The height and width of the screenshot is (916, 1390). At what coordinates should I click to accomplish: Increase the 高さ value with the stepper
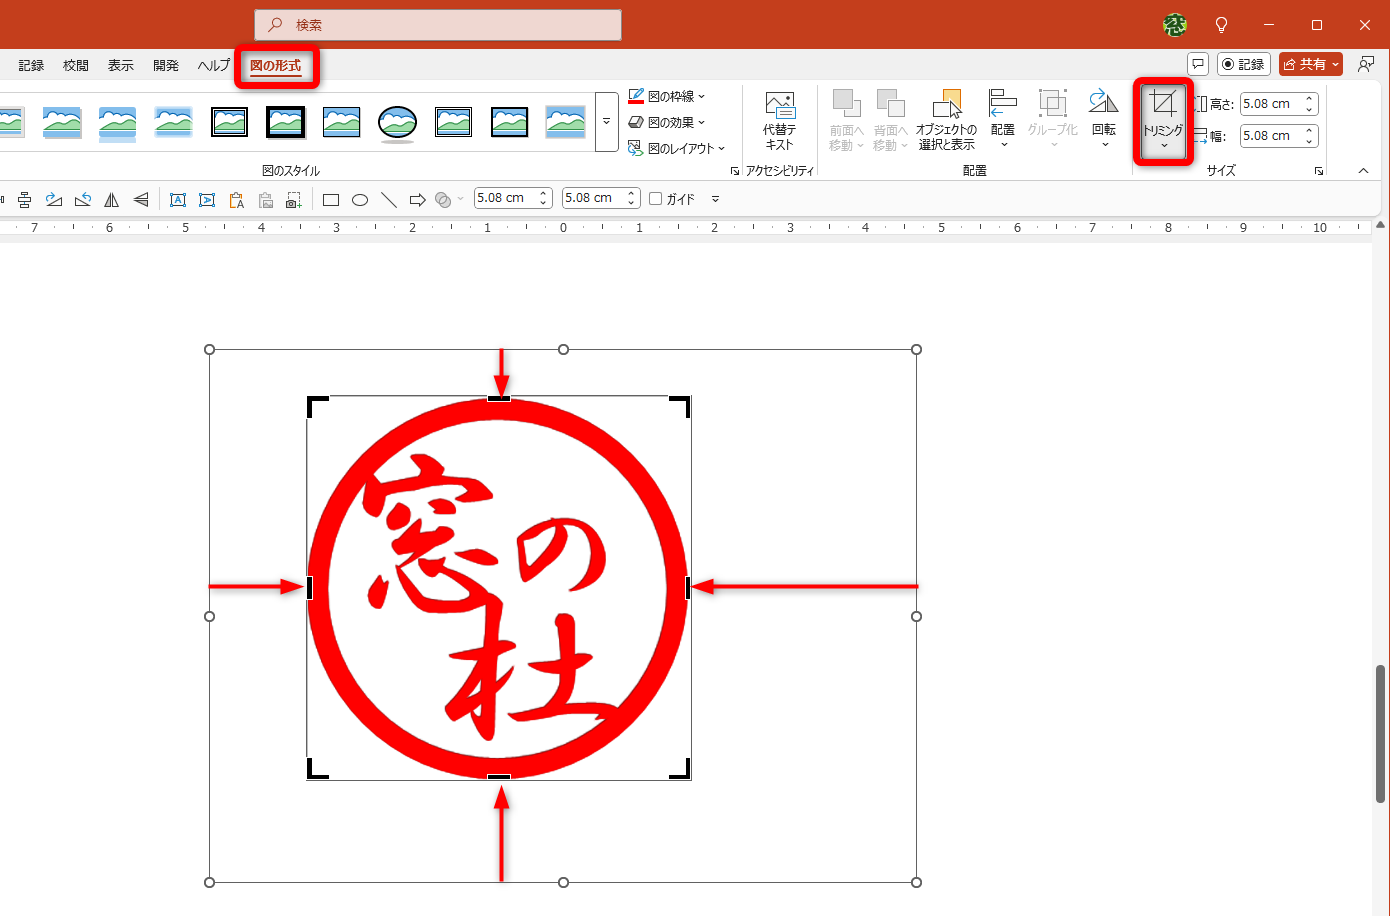[x=1308, y=98]
